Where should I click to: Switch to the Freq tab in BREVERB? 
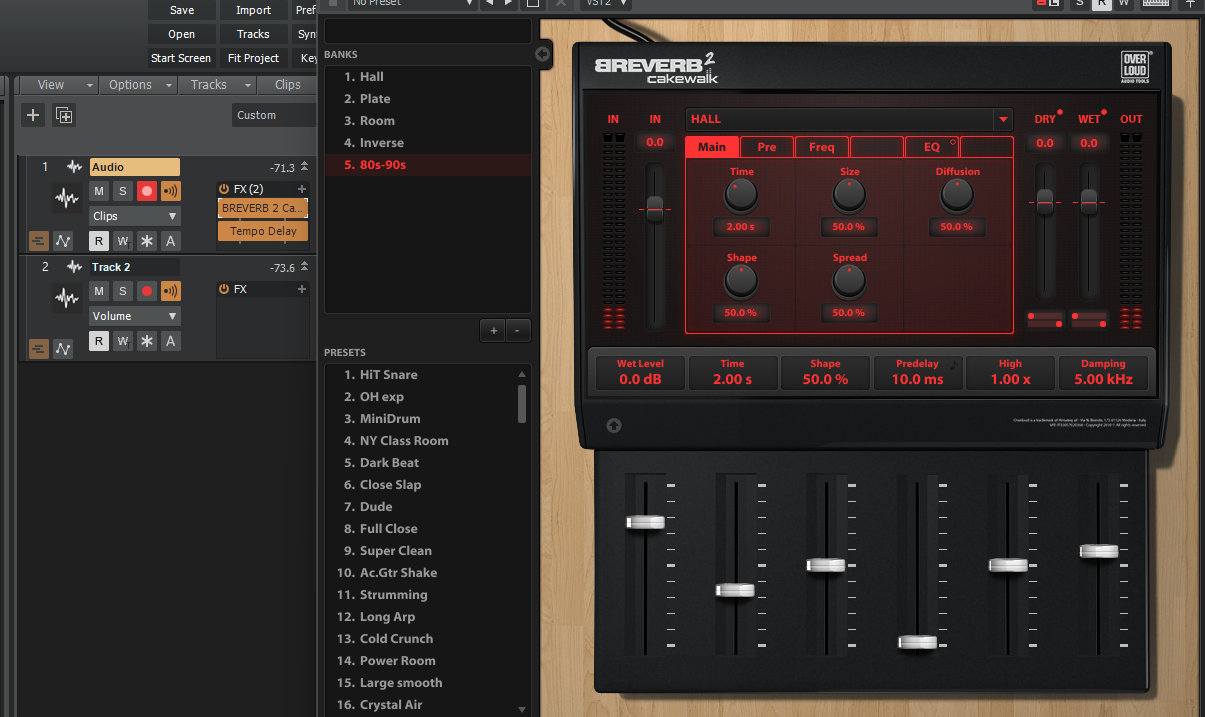coord(822,147)
